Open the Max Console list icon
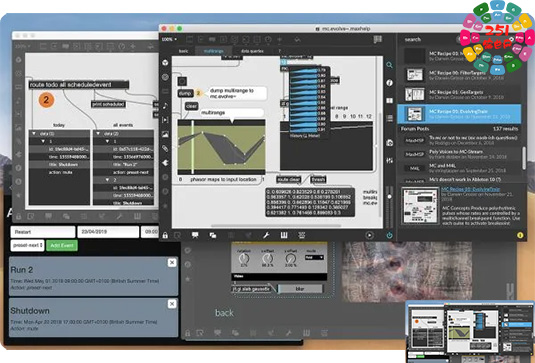The image size is (535, 363). (389, 118)
